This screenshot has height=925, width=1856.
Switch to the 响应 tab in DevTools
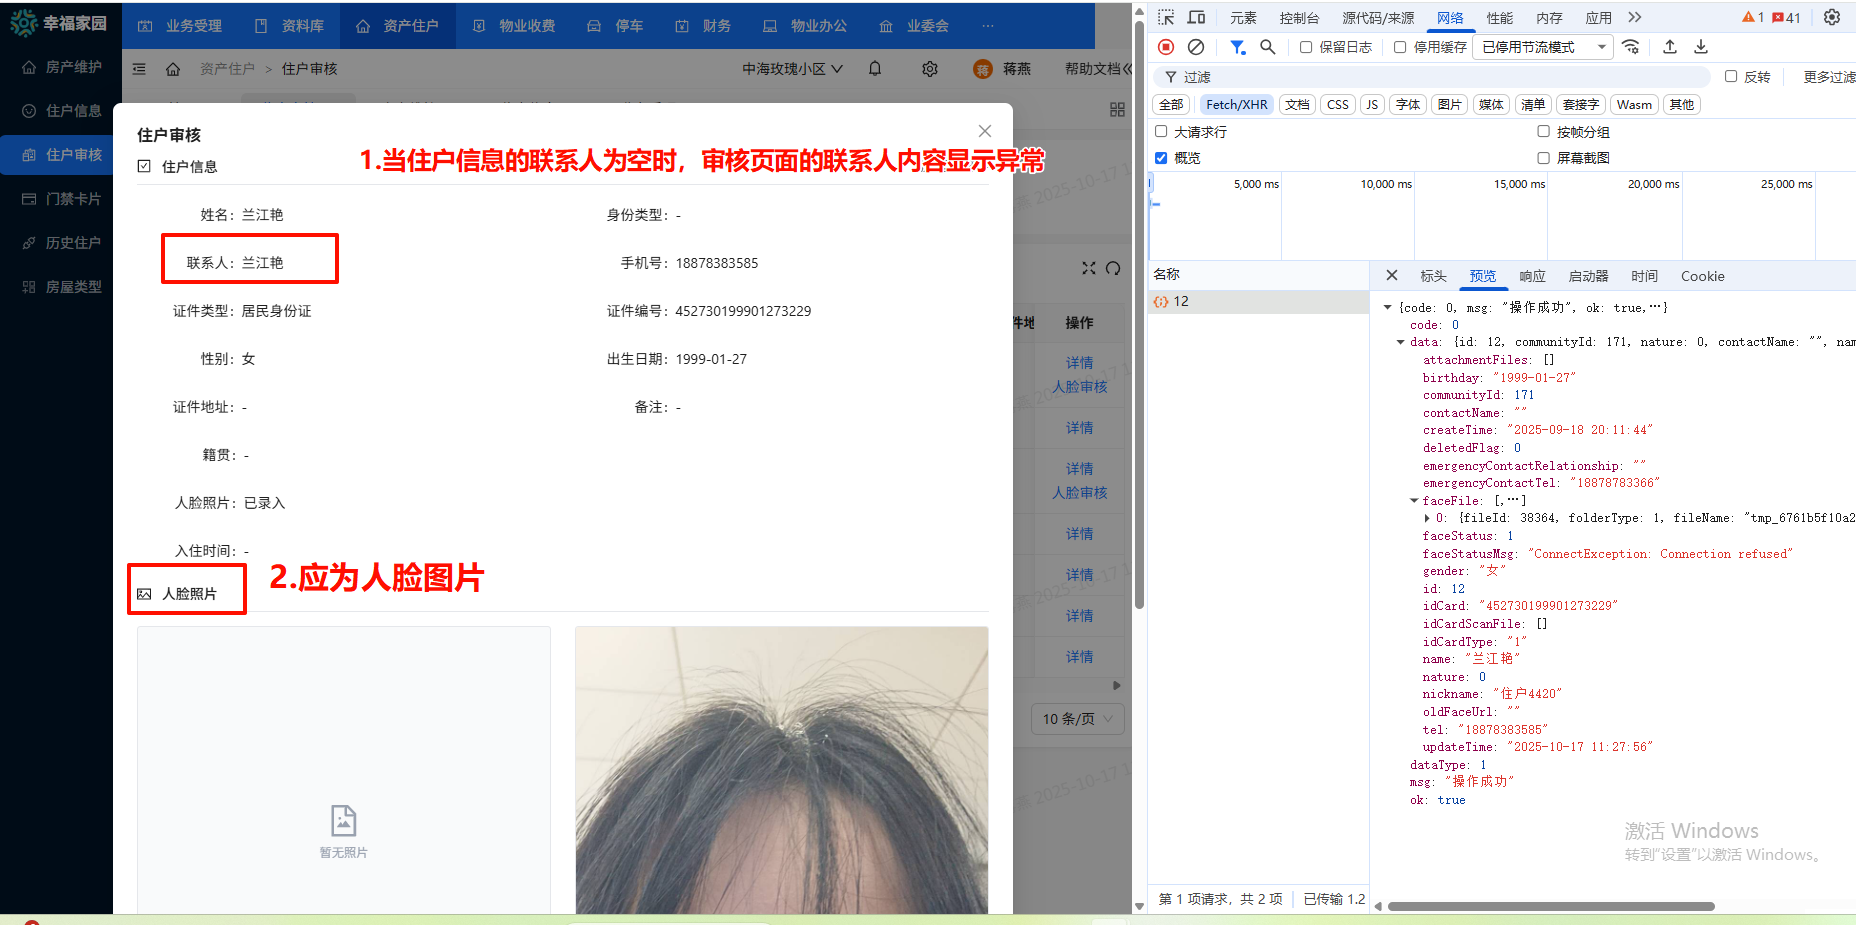[1531, 276]
